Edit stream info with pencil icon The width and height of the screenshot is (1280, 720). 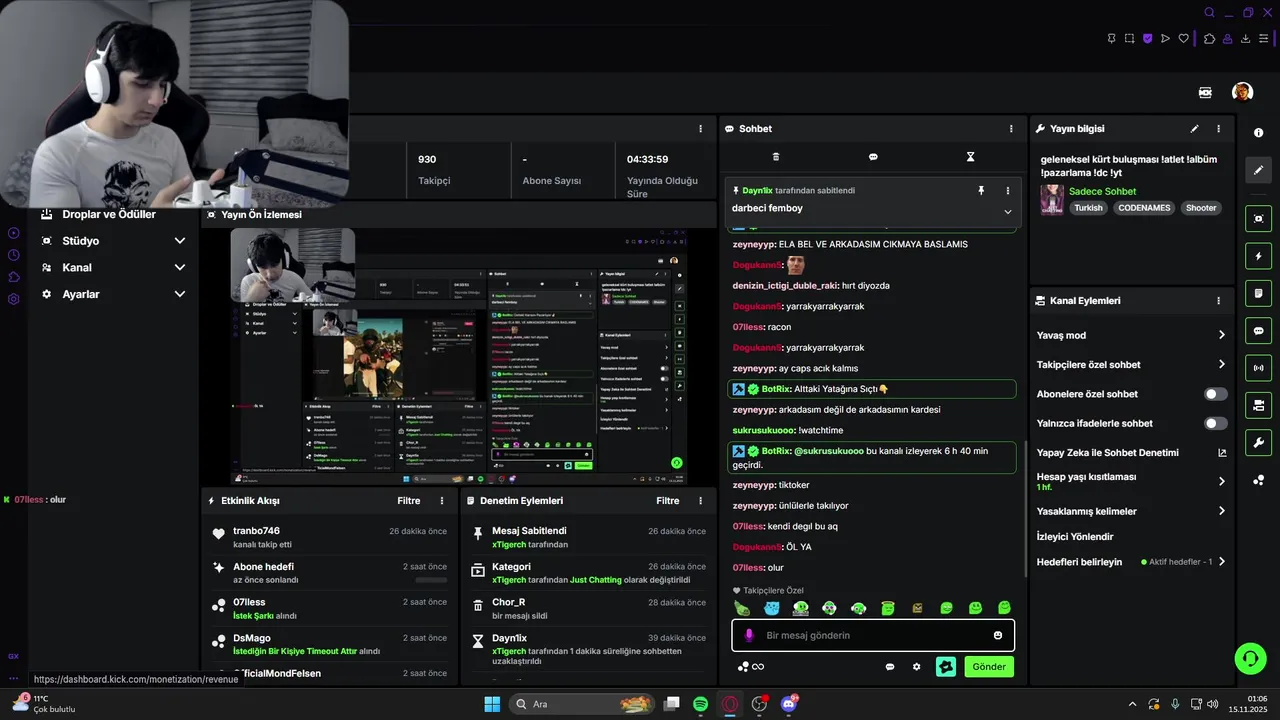coord(1194,129)
